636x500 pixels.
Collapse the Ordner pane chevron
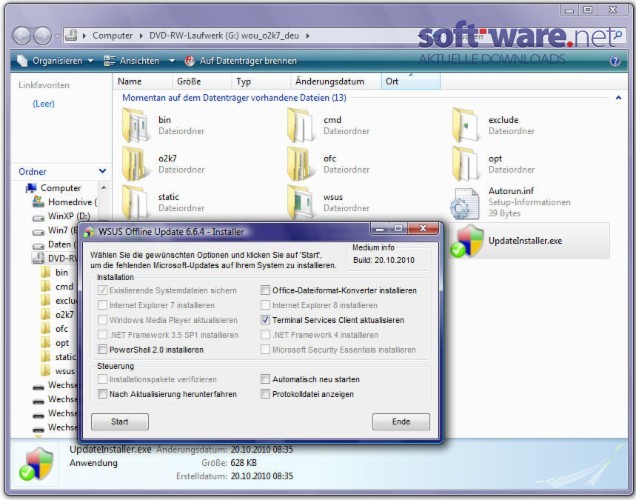pyautogui.click(x=103, y=172)
